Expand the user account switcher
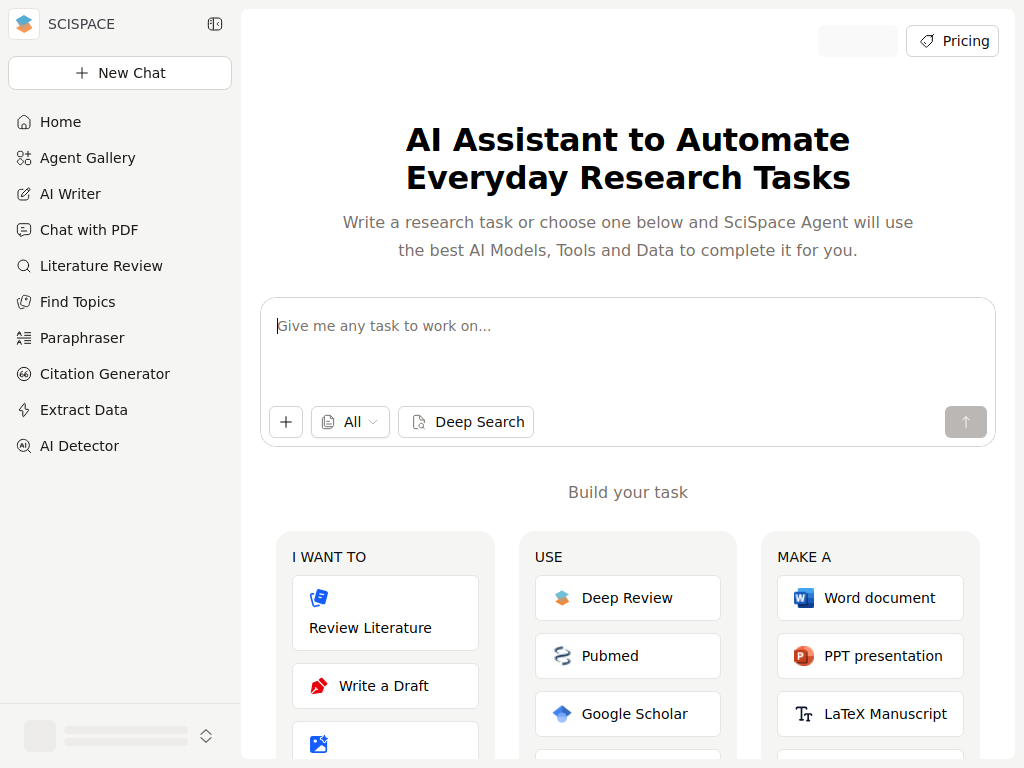This screenshot has width=1024, height=768. (x=206, y=736)
